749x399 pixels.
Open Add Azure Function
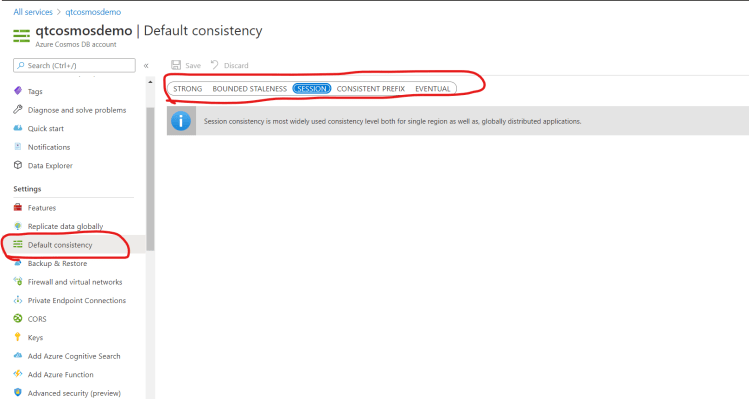point(61,375)
